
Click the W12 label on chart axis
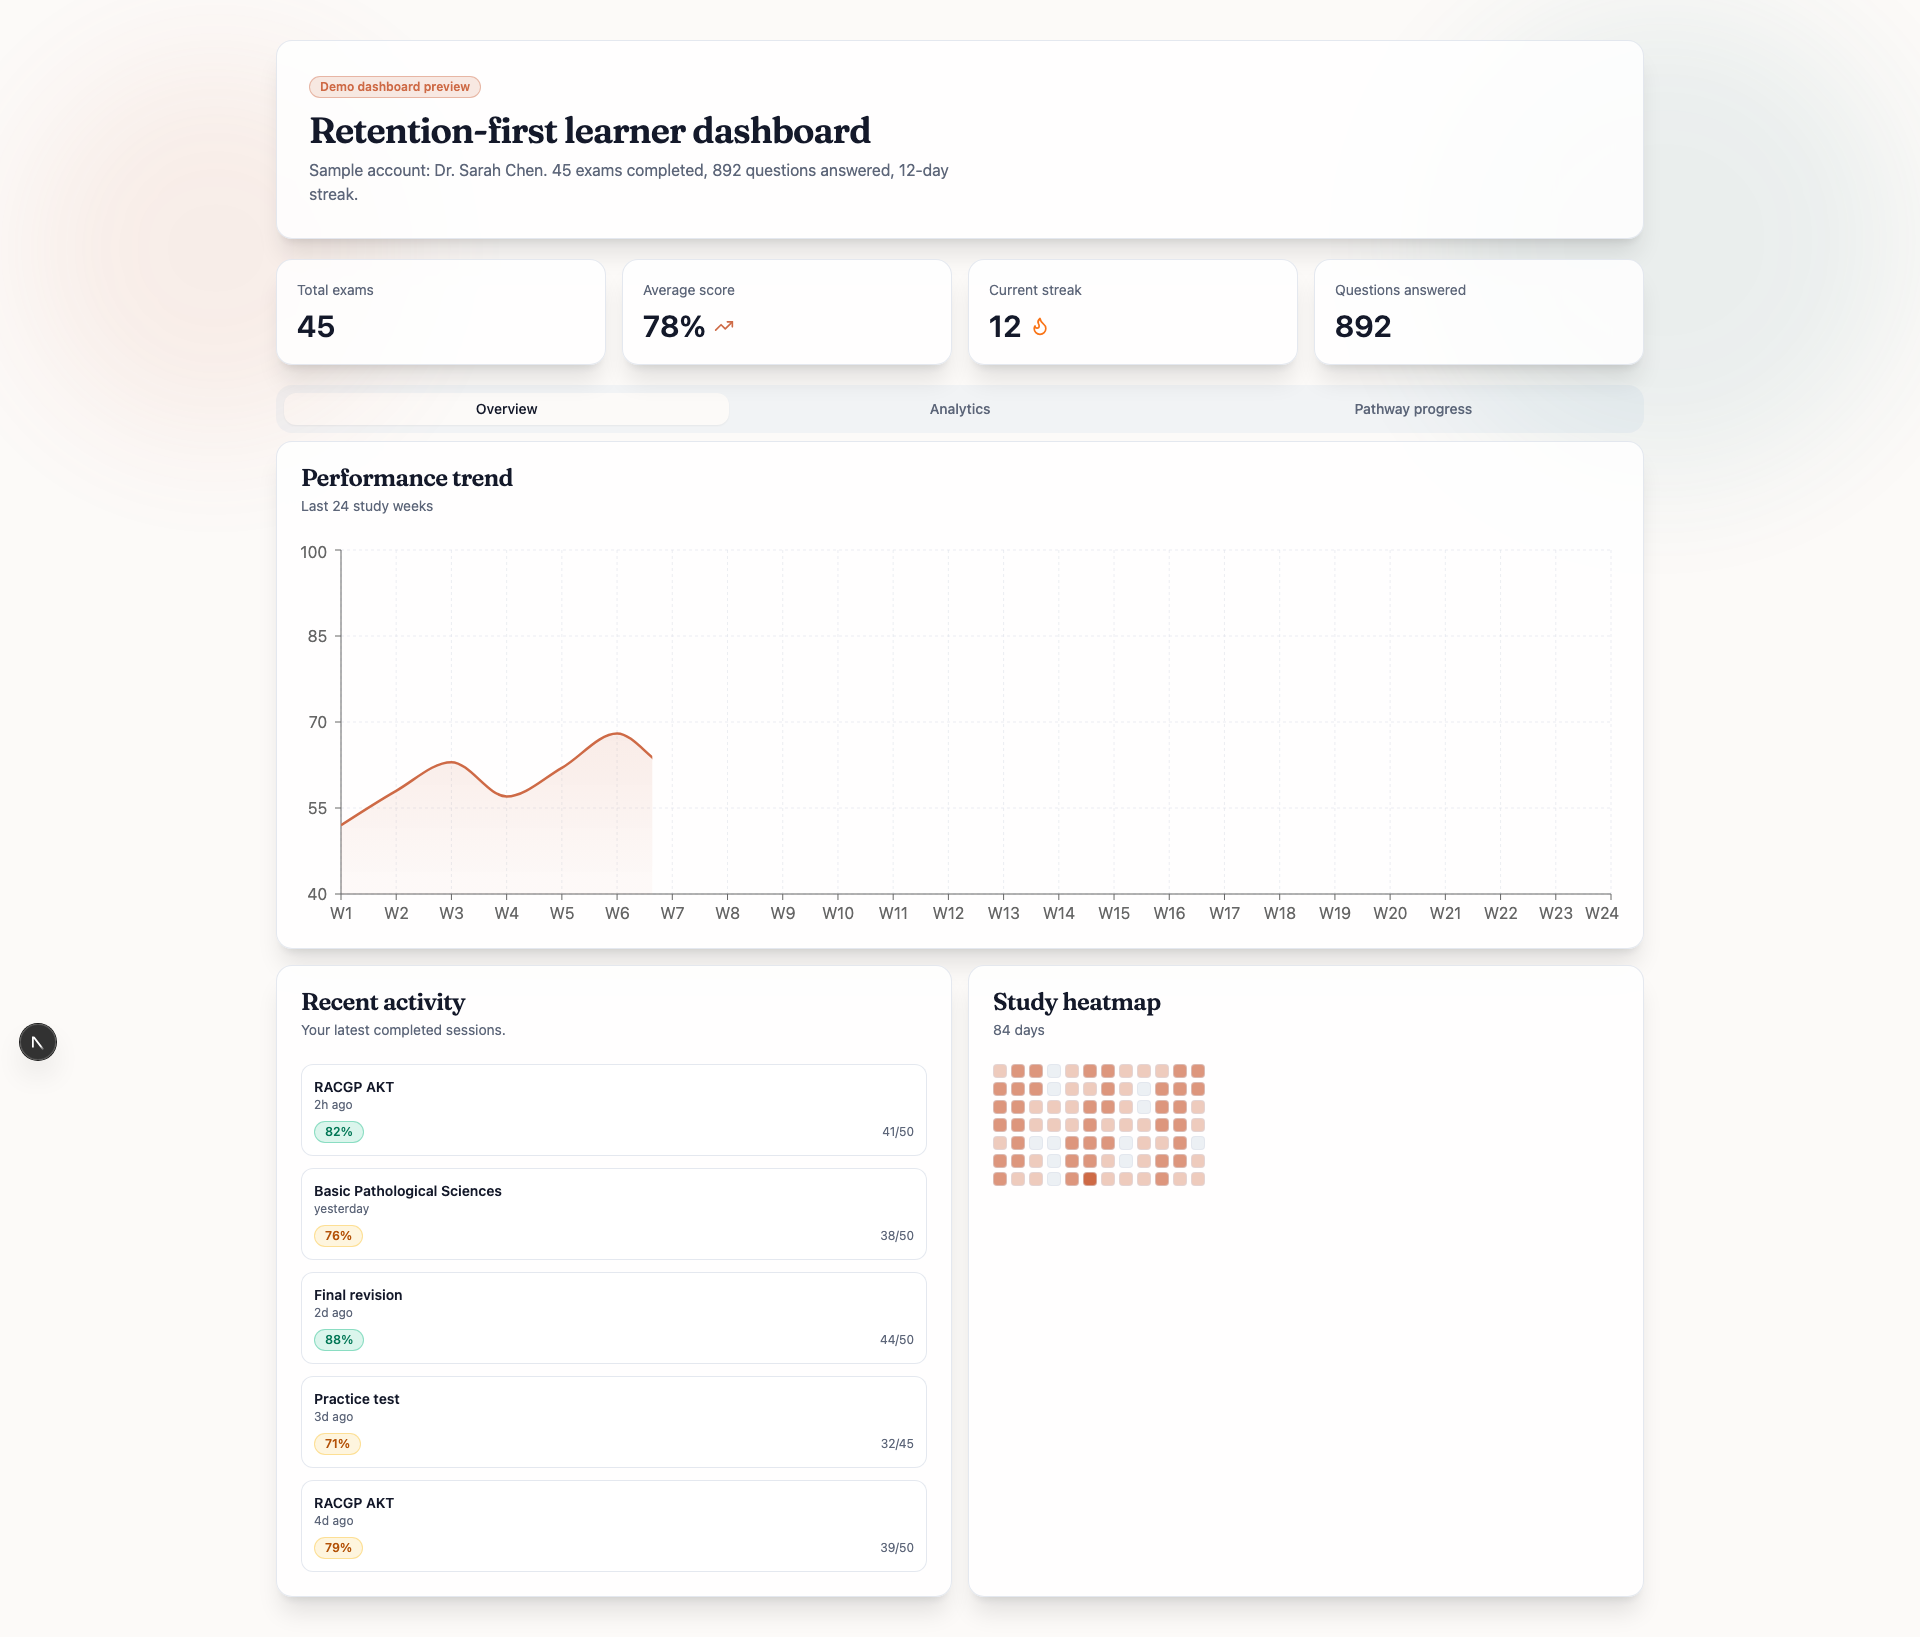(948, 913)
